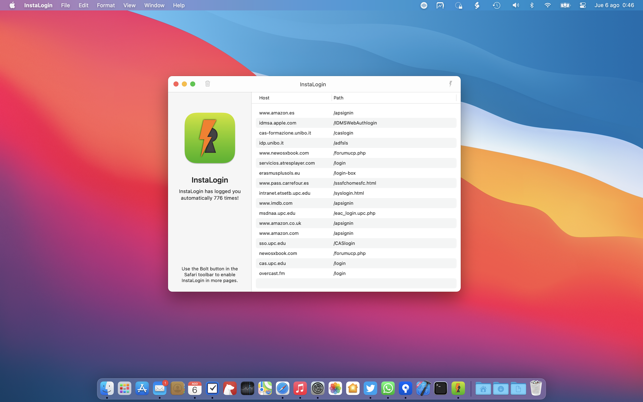Open Terminal from the dock

pos(440,388)
